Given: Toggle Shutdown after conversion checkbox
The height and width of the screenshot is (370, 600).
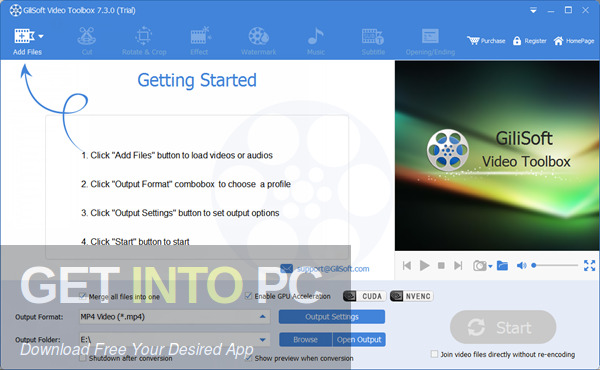Looking at the screenshot, I should click(83, 358).
